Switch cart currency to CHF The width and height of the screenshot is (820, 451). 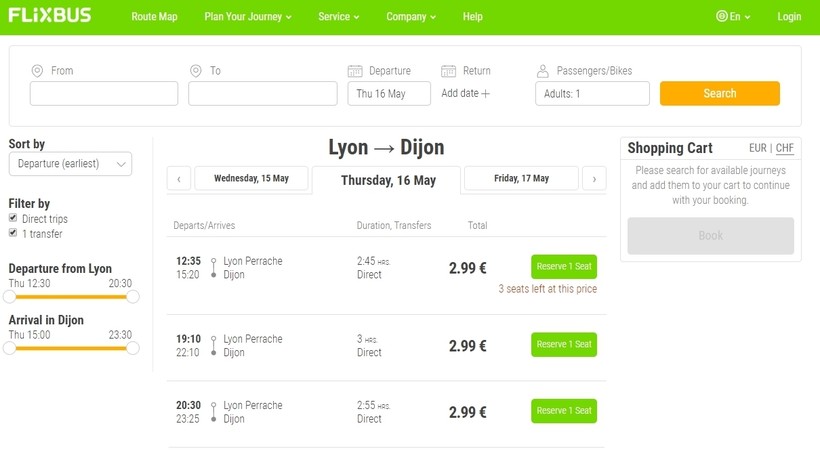click(x=784, y=148)
